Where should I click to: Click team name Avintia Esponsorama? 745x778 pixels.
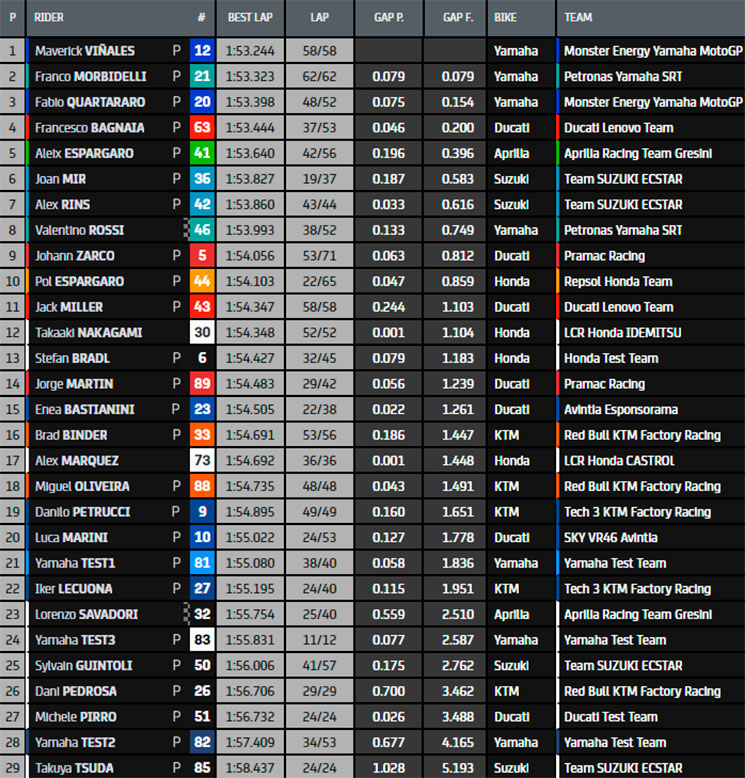coord(621,410)
